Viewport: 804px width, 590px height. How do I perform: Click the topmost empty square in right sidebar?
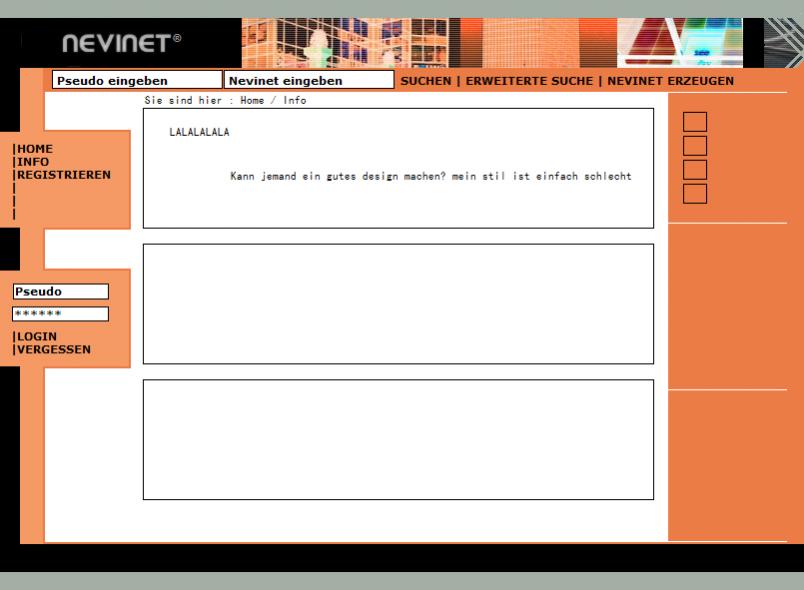694,122
